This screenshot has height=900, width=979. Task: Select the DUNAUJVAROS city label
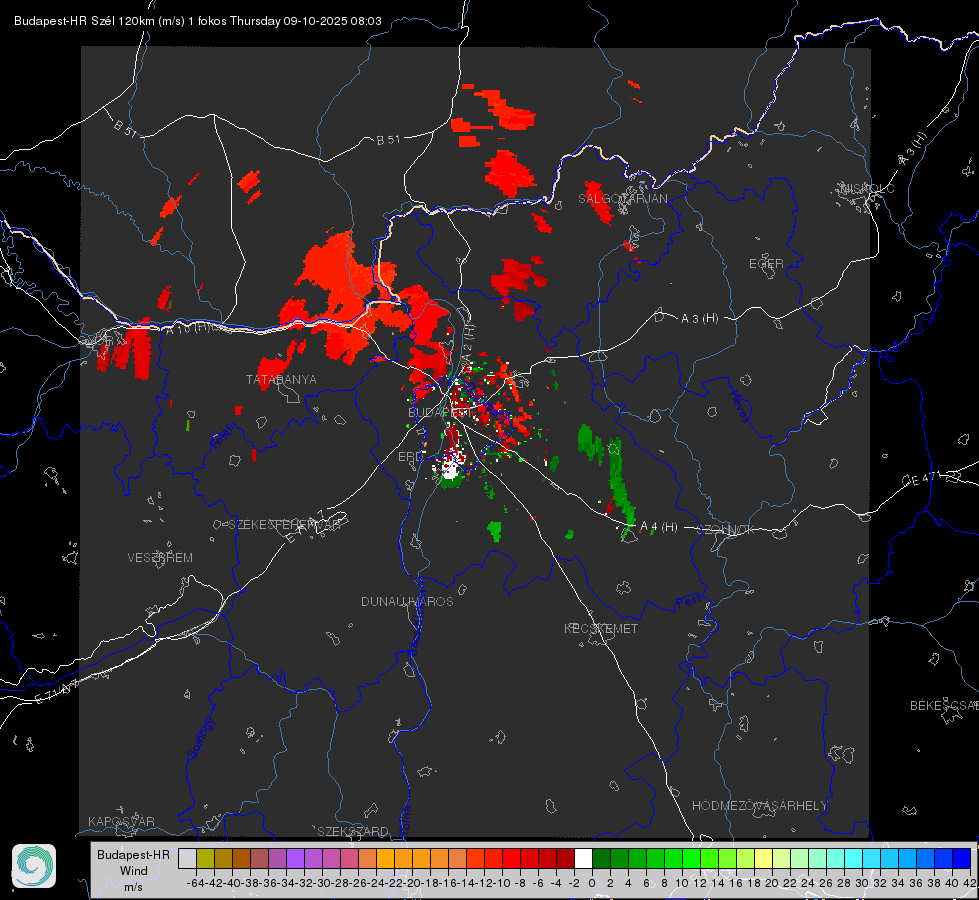coord(407,601)
